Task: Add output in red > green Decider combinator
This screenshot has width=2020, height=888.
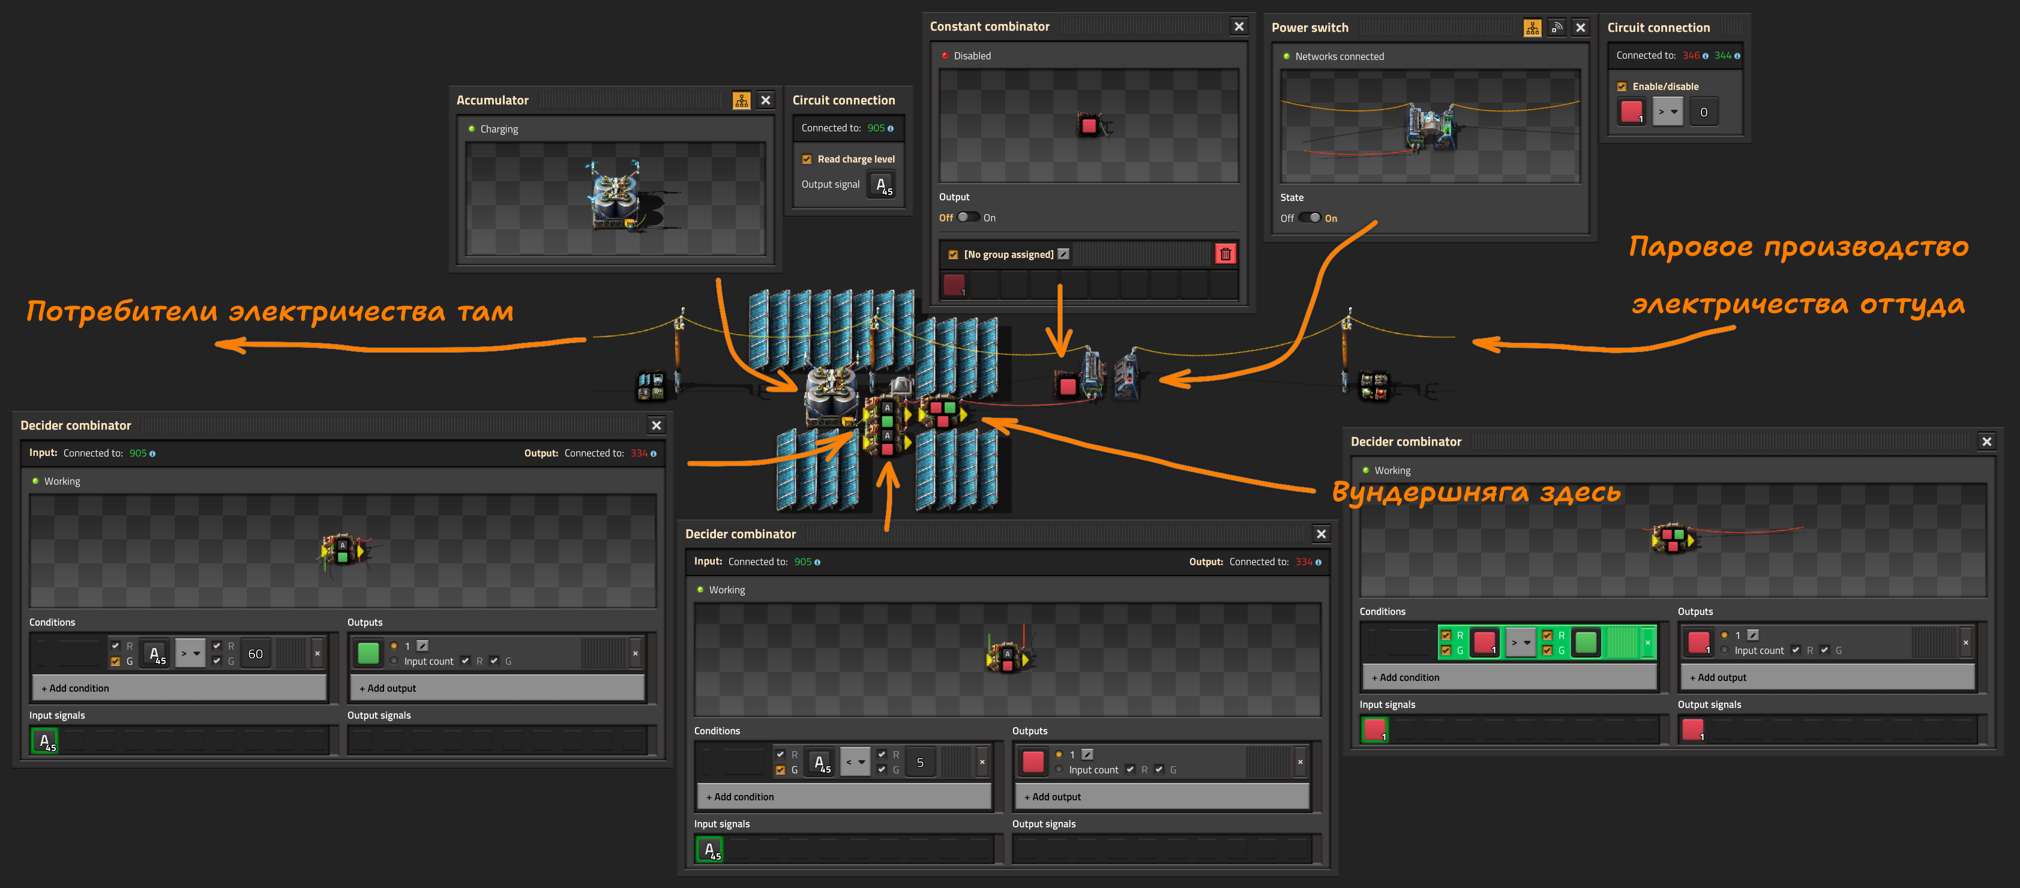Action: pos(1828,677)
